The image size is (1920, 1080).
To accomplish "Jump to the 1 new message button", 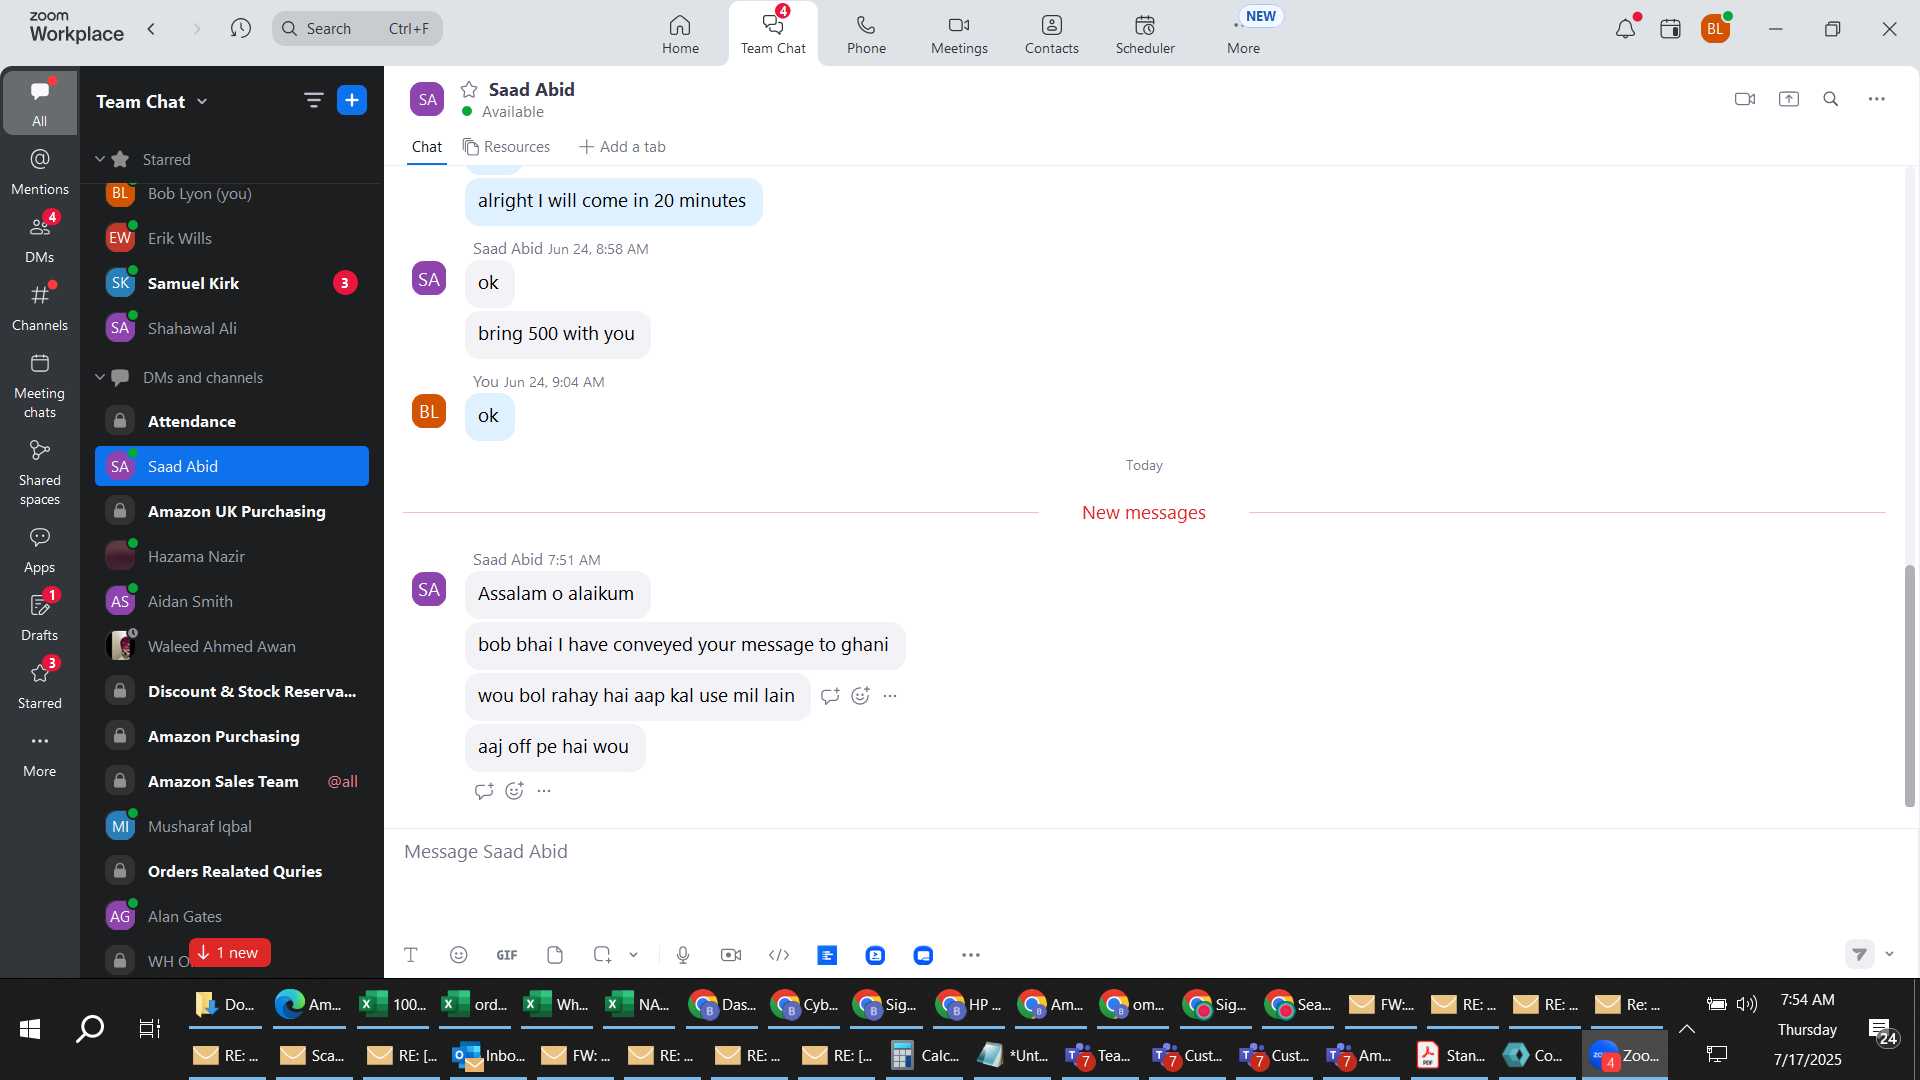I will tap(229, 952).
